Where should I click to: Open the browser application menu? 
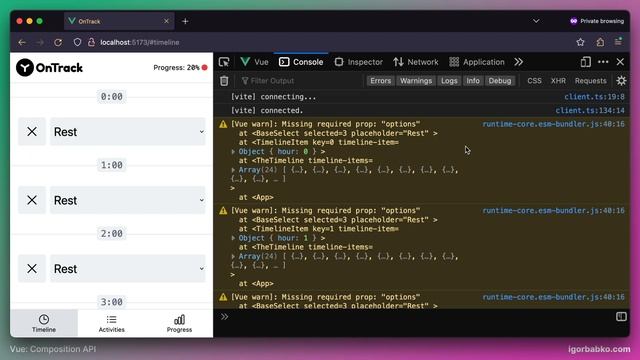[618, 42]
